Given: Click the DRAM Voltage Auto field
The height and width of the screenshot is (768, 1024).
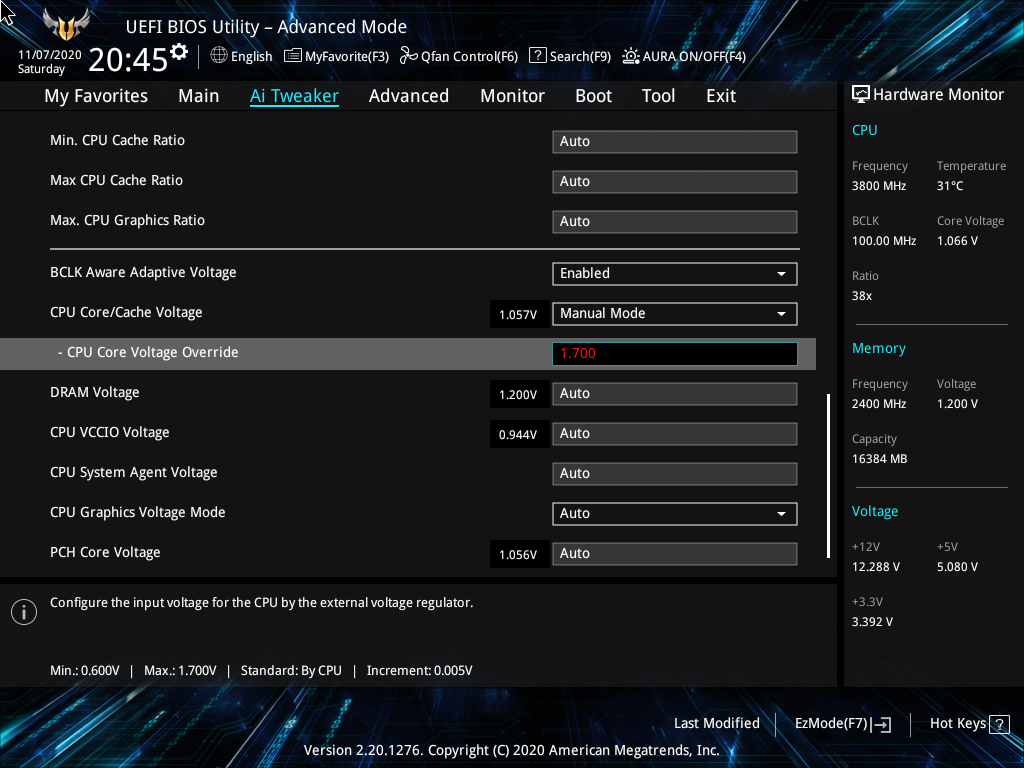Looking at the screenshot, I should (675, 394).
